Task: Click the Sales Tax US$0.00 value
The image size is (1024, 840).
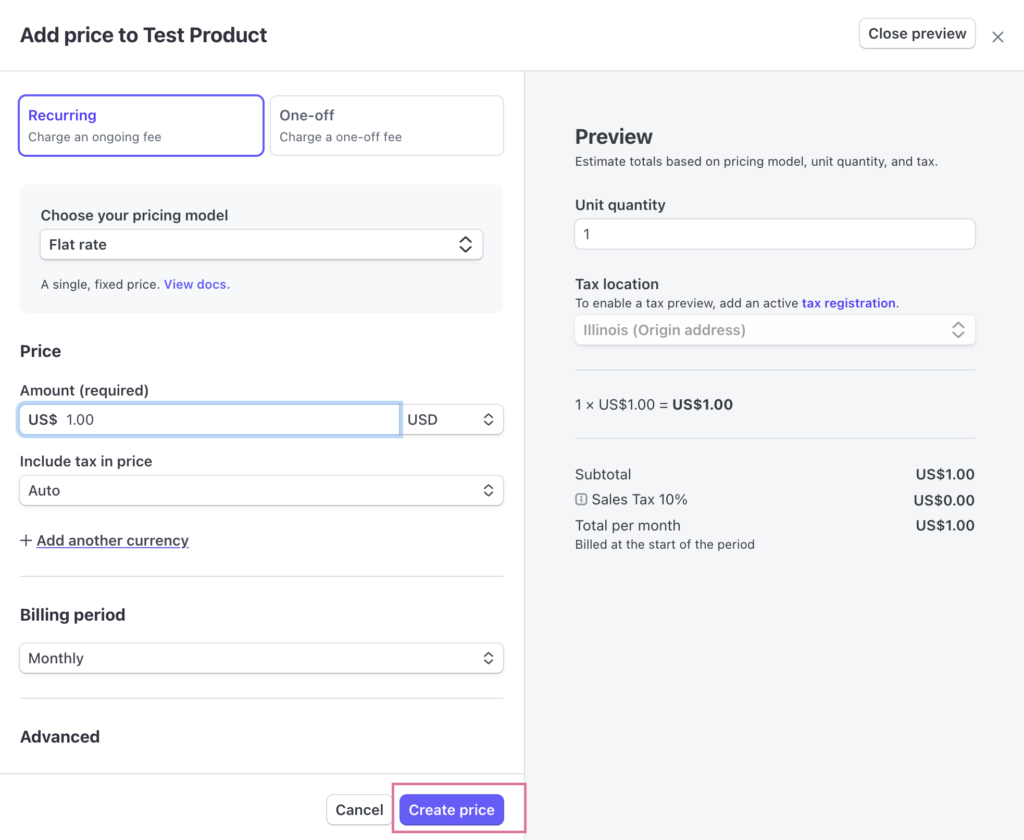Action: tap(944, 500)
